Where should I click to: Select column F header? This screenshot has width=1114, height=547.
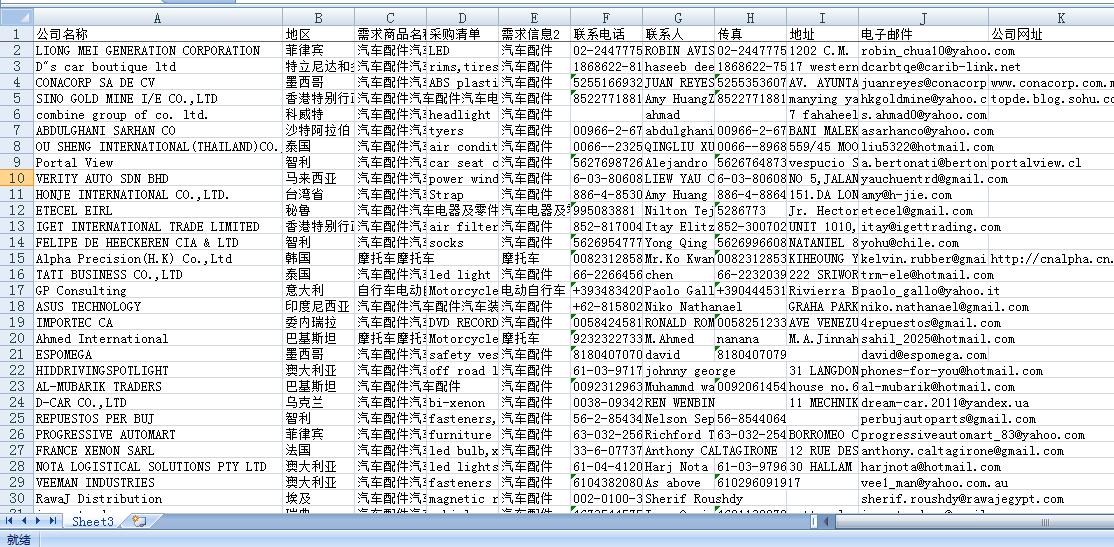pos(607,18)
